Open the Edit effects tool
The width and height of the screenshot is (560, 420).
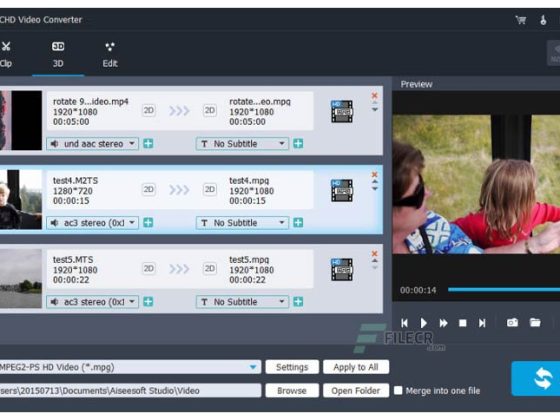(x=110, y=54)
